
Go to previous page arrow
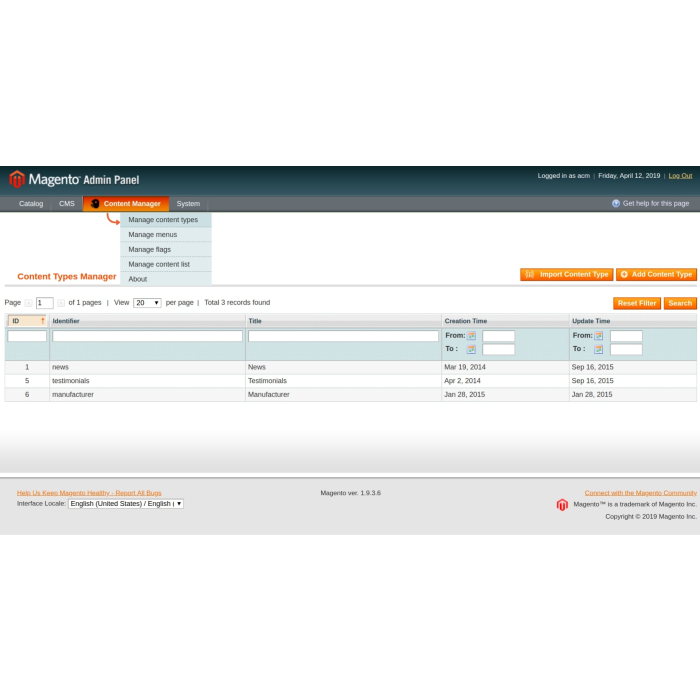[29, 303]
